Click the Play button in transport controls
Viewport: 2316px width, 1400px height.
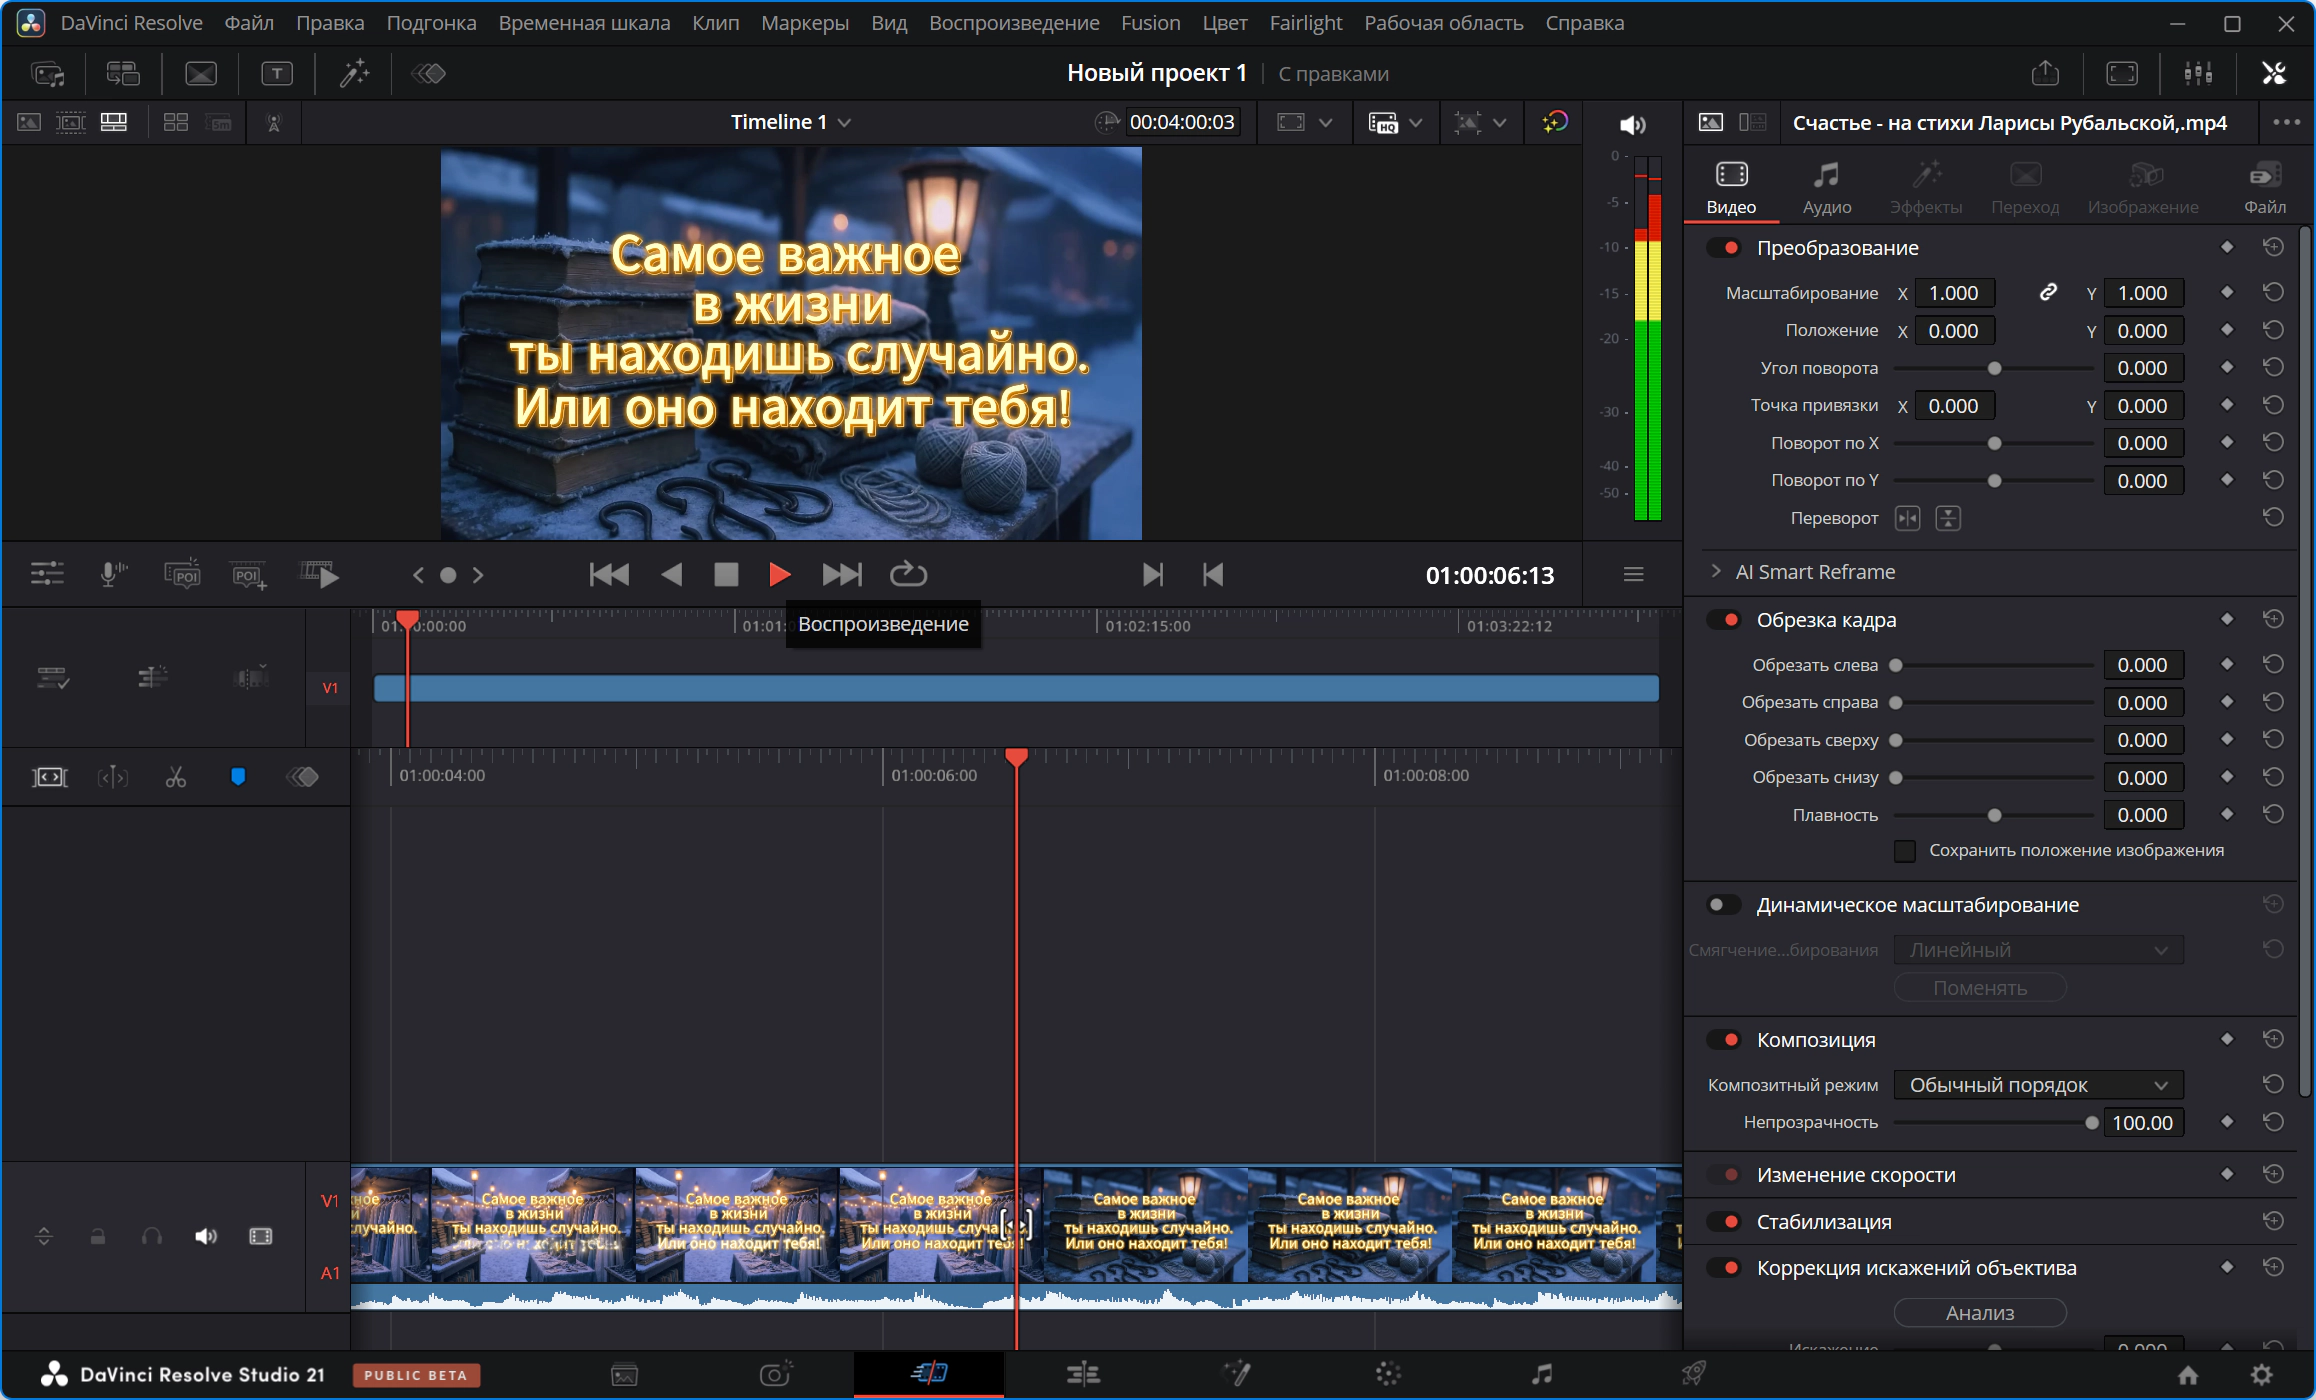(x=779, y=575)
